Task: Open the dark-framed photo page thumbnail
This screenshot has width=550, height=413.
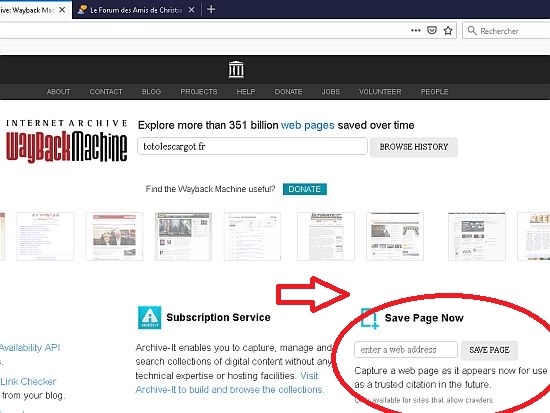Action: coord(183,236)
